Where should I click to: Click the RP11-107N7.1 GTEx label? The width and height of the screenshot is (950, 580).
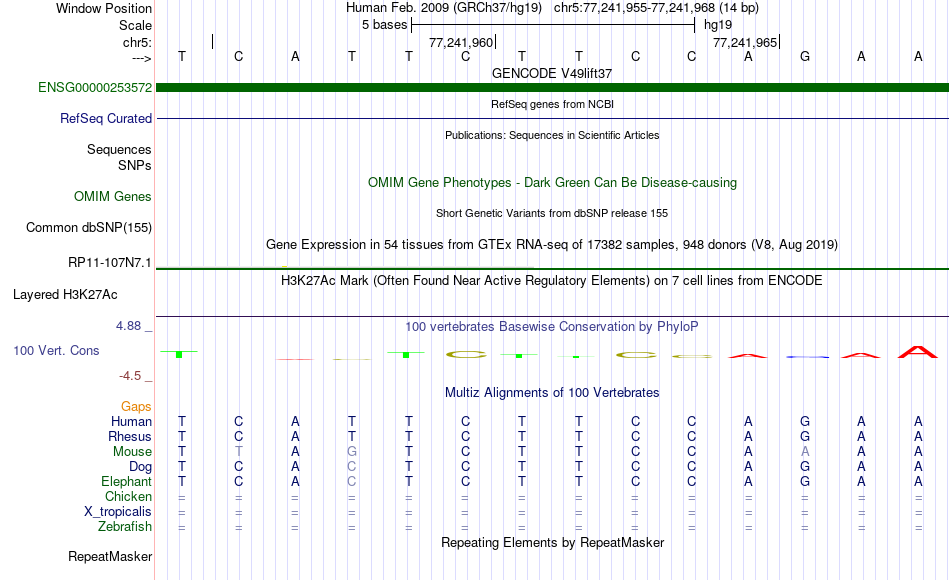[x=110, y=262]
